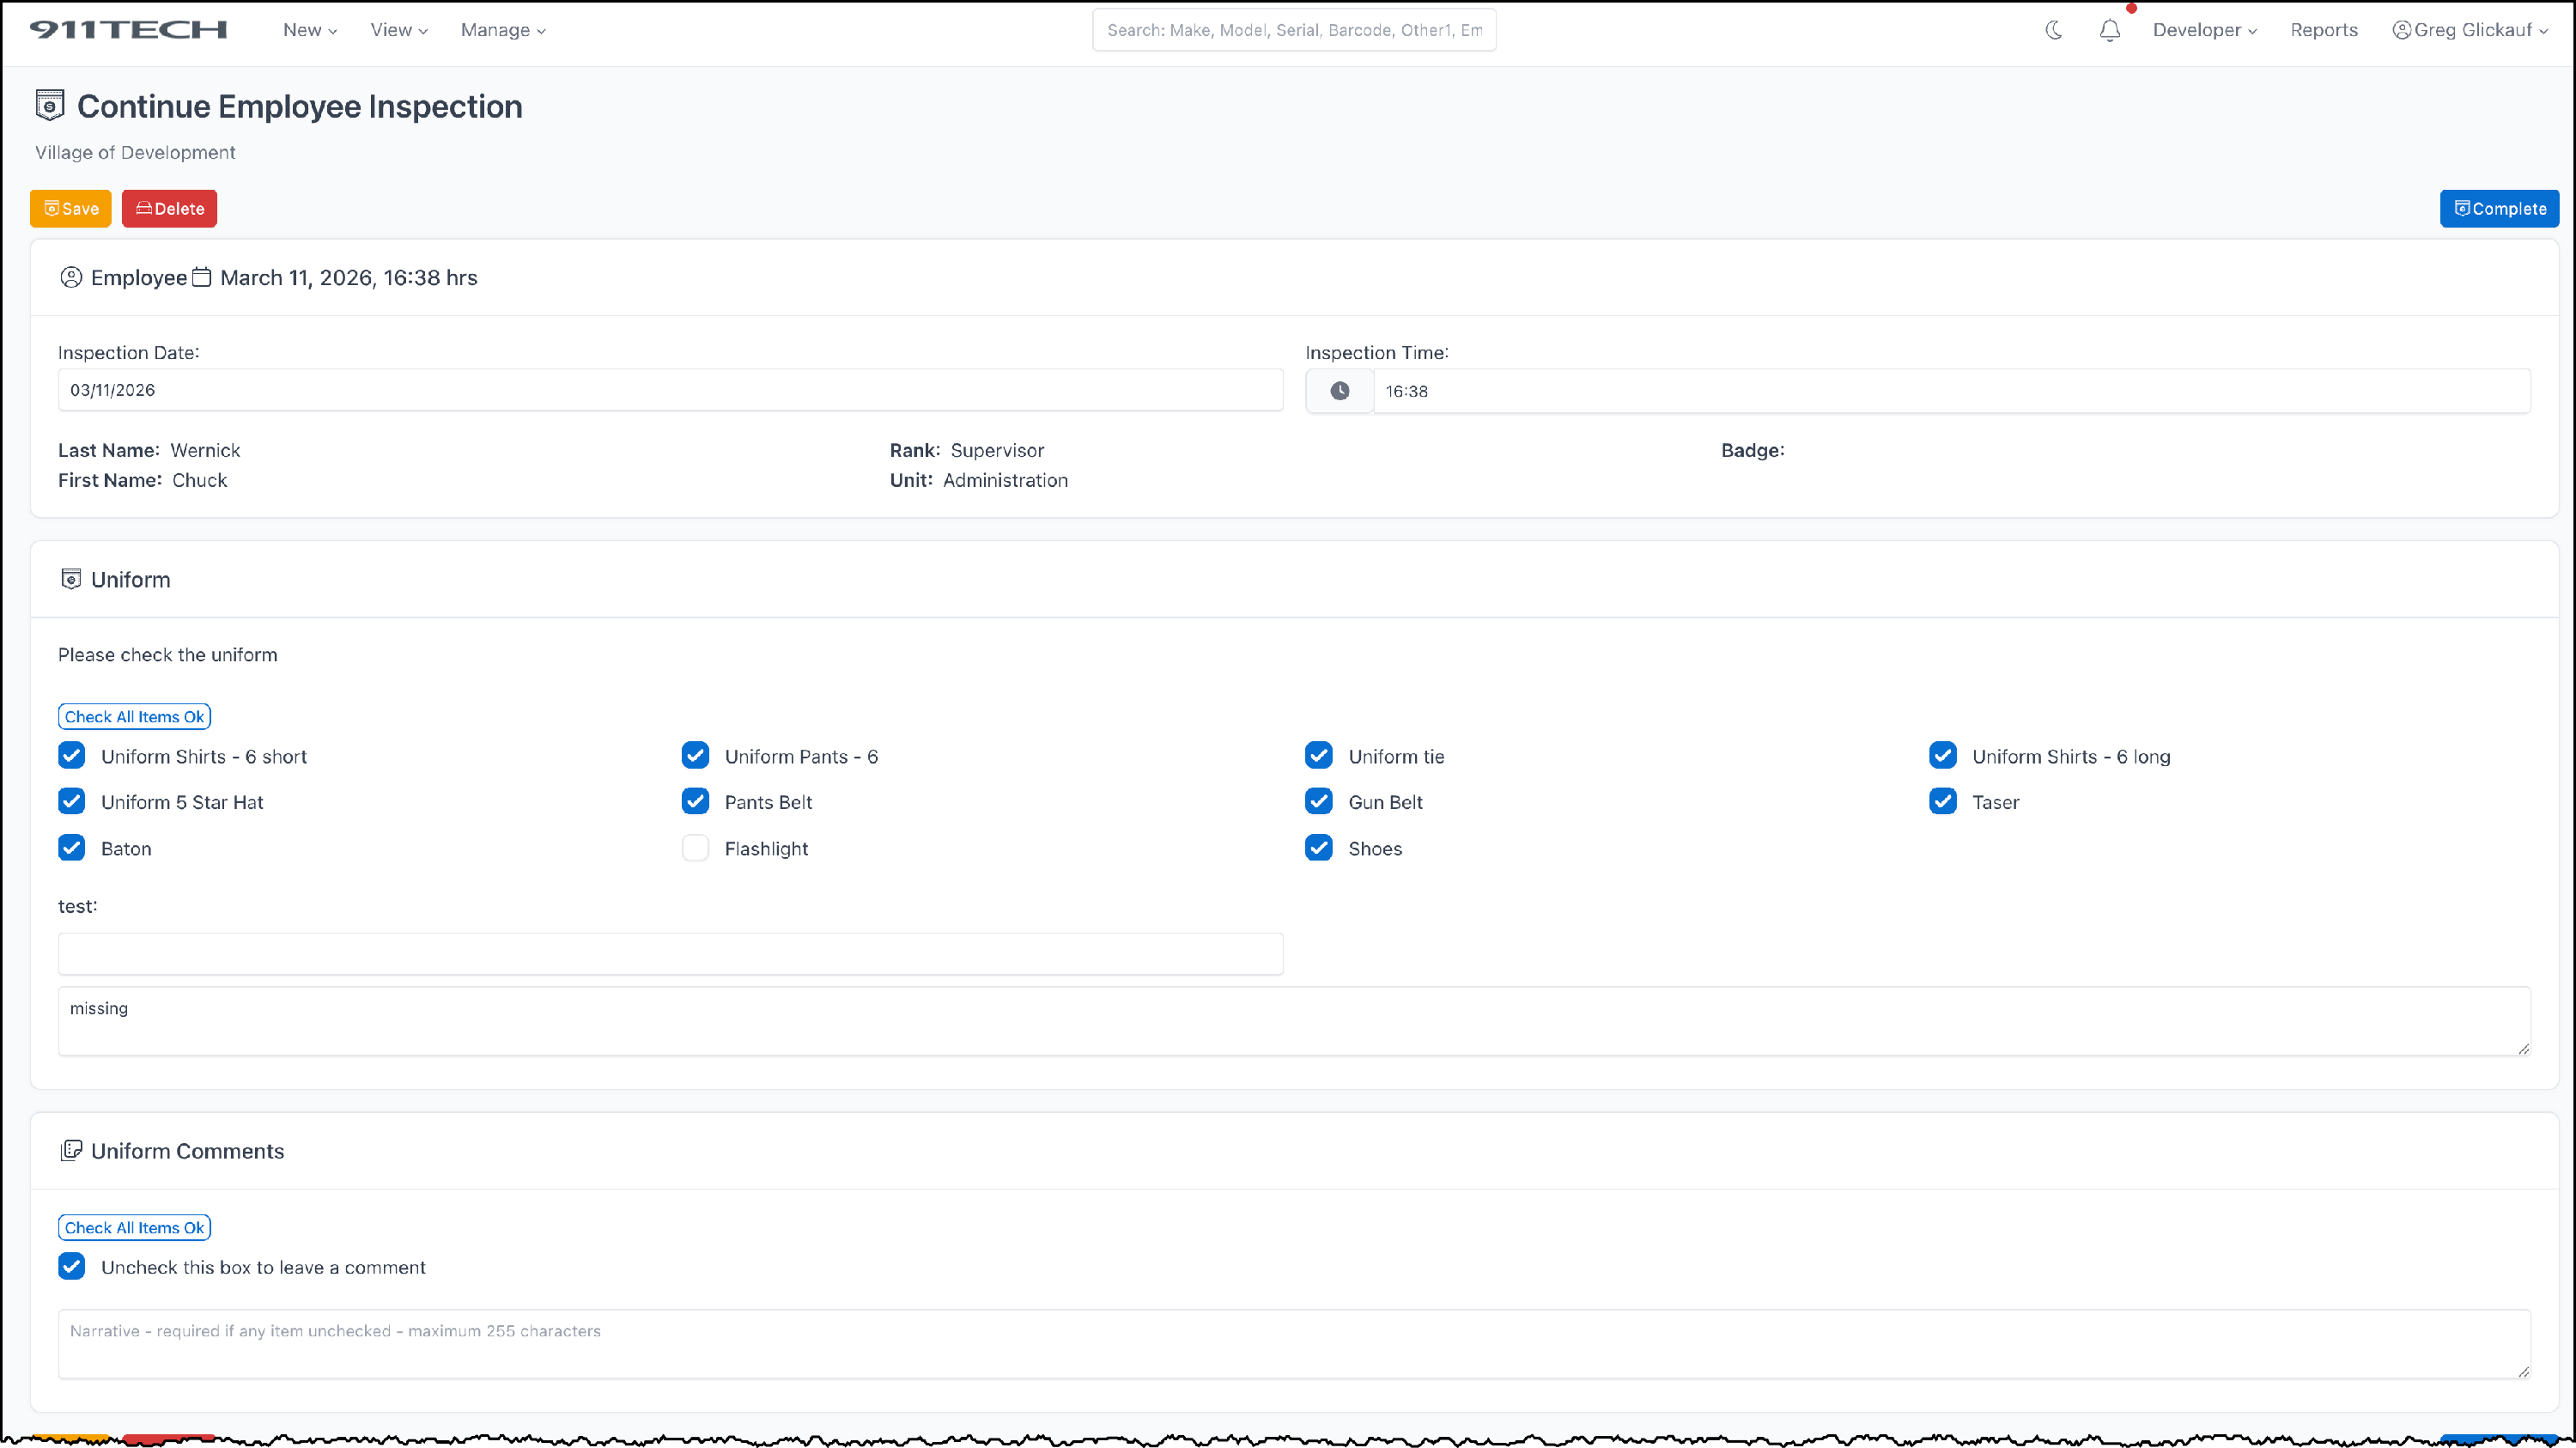Image resolution: width=2576 pixels, height=1448 pixels.
Task: Uncheck the box to leave a comment
Action: [x=72, y=1266]
